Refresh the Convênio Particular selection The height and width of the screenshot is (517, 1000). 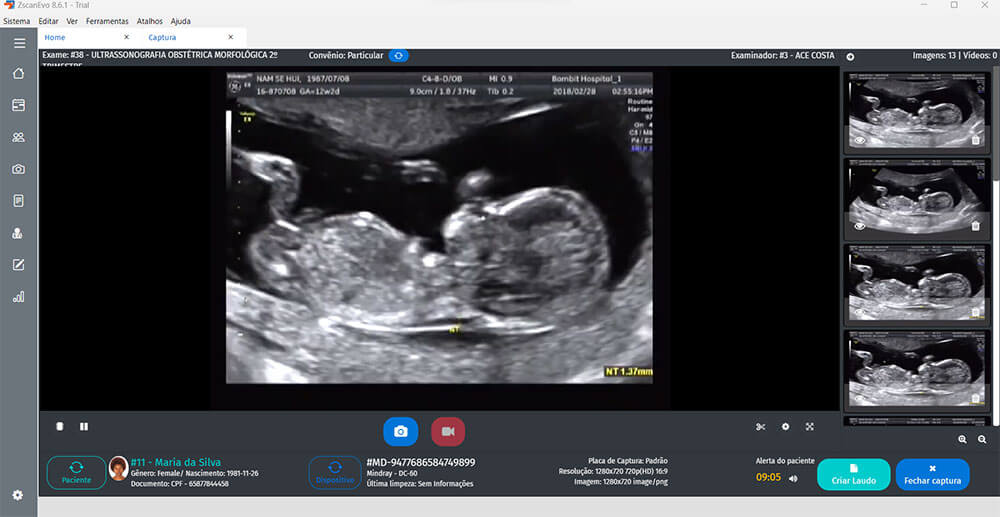399,55
